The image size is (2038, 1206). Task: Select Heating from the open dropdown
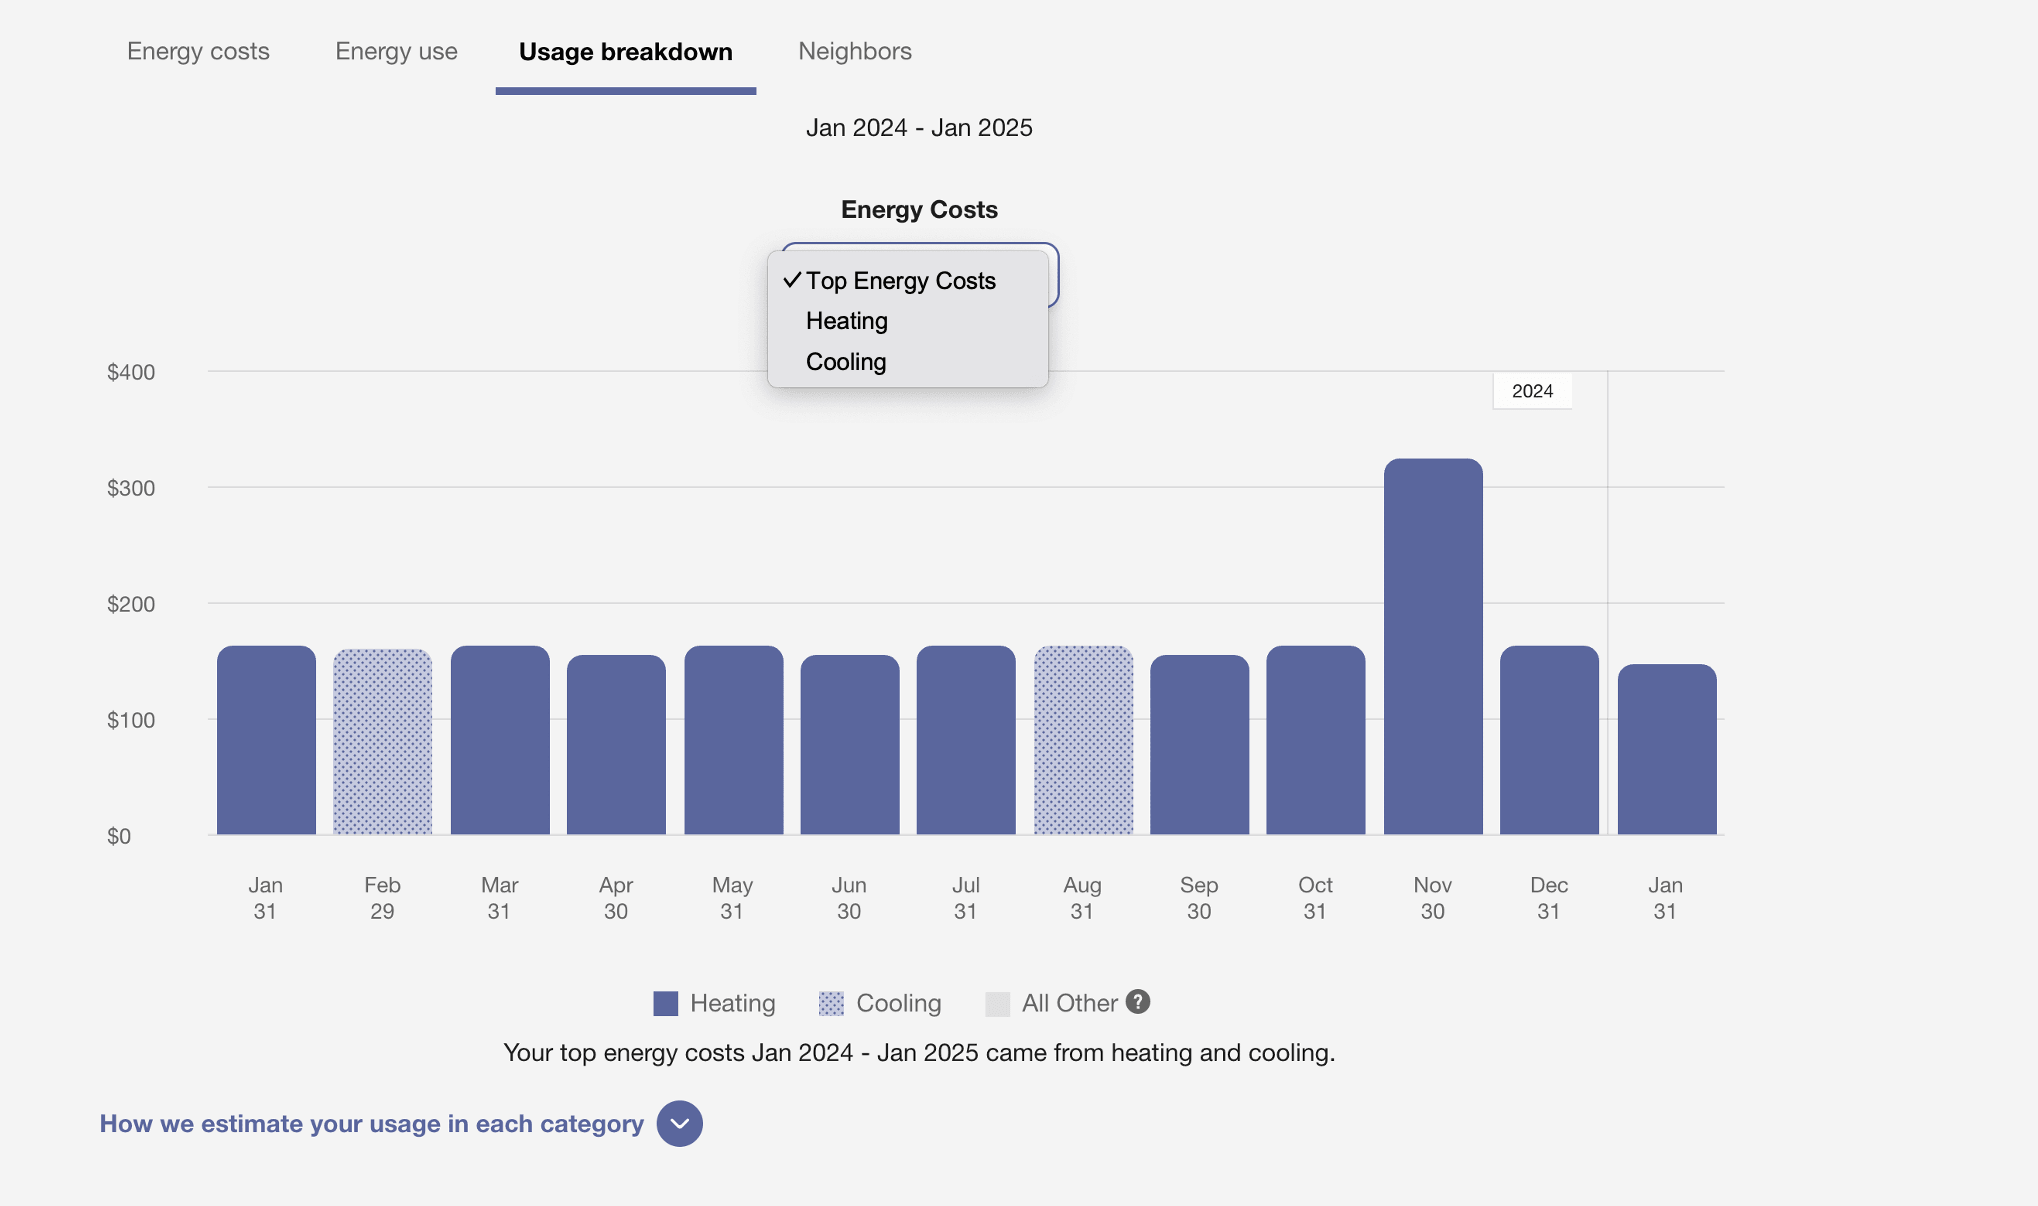(845, 321)
